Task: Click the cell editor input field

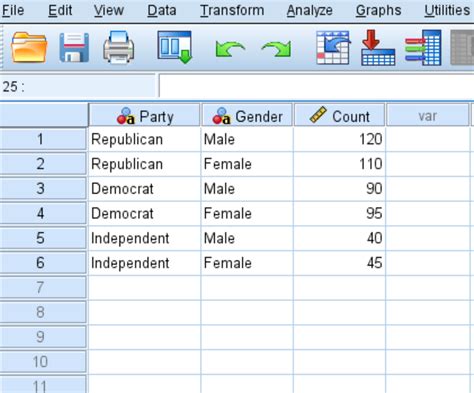Action: click(317, 86)
